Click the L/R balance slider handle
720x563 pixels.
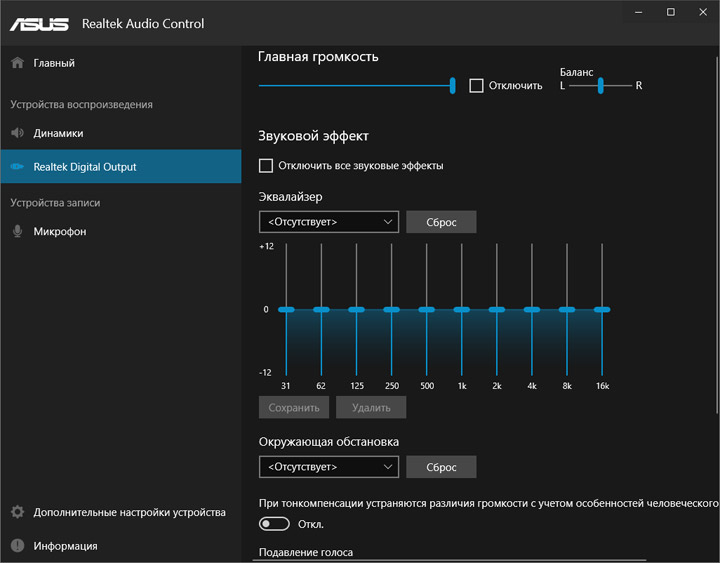pyautogui.click(x=601, y=86)
